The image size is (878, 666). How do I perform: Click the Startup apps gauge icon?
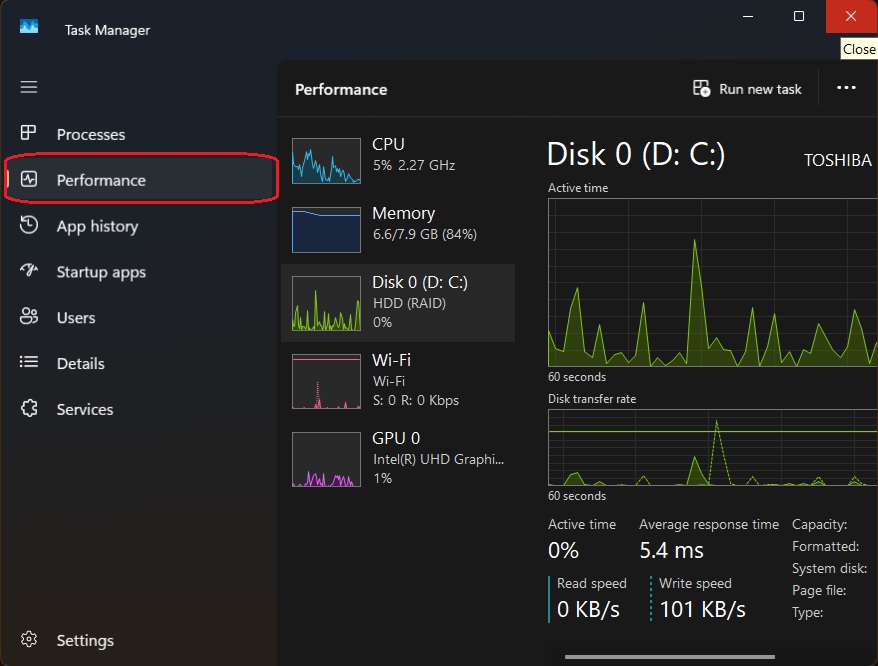[29, 271]
